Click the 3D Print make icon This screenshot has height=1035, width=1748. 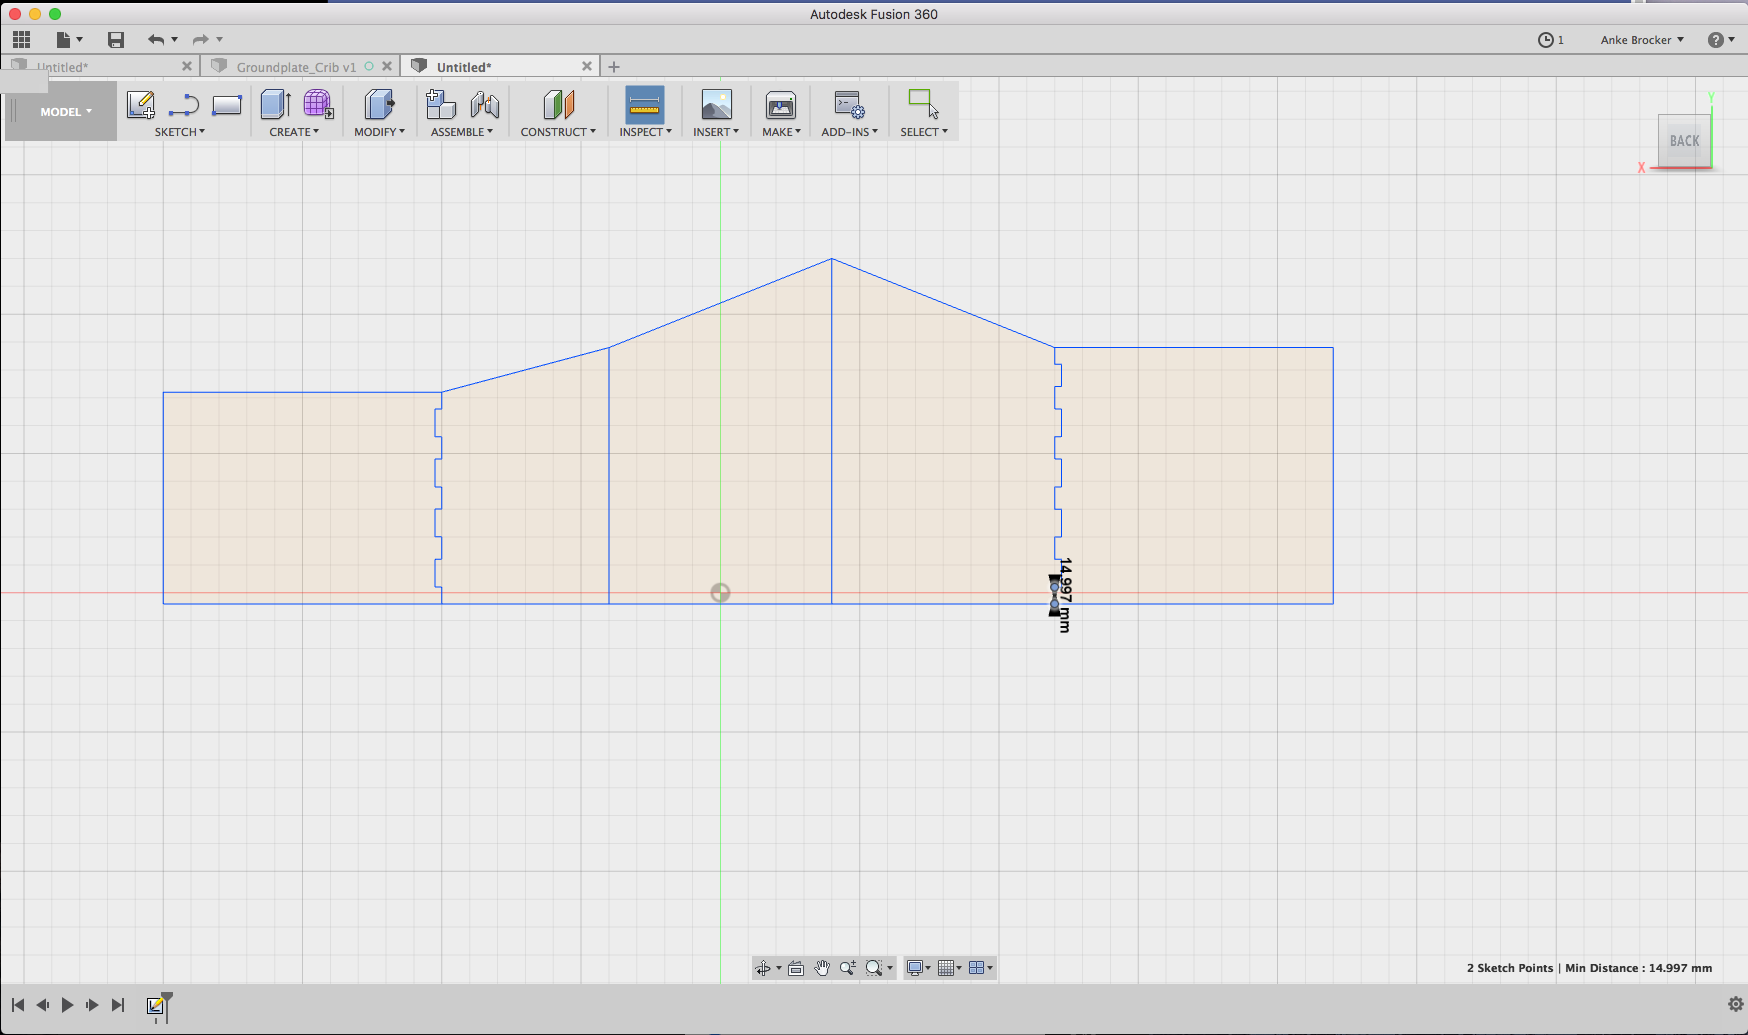[x=781, y=104]
